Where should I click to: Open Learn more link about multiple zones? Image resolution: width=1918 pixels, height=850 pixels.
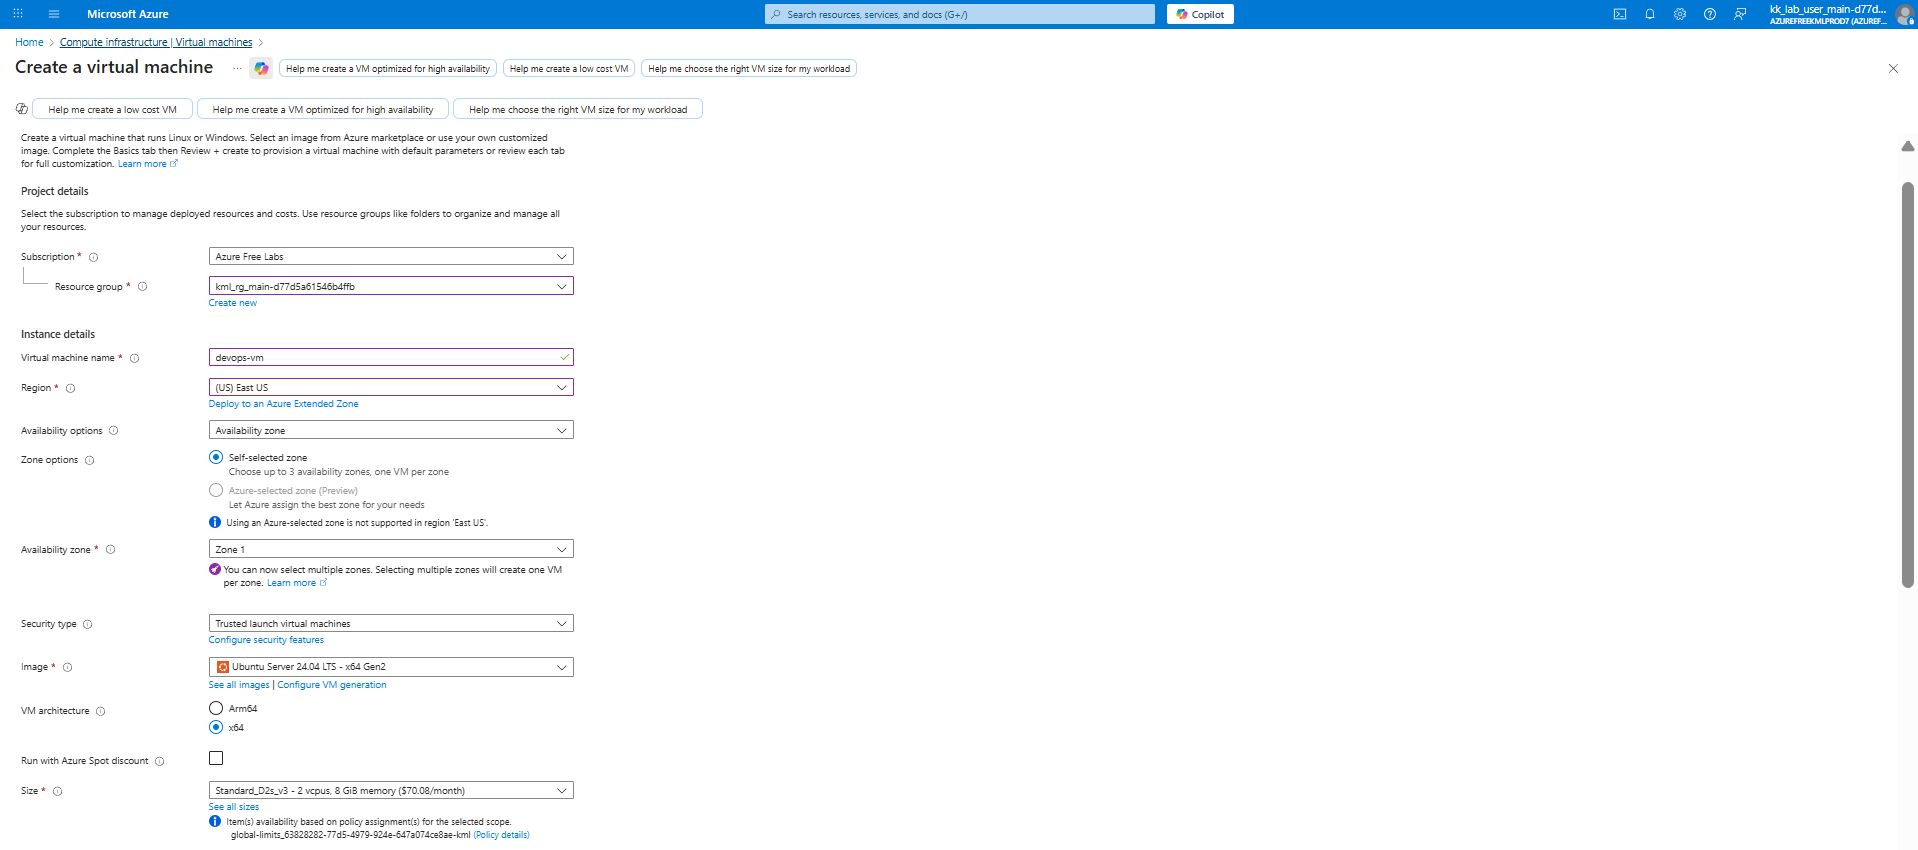(296, 583)
